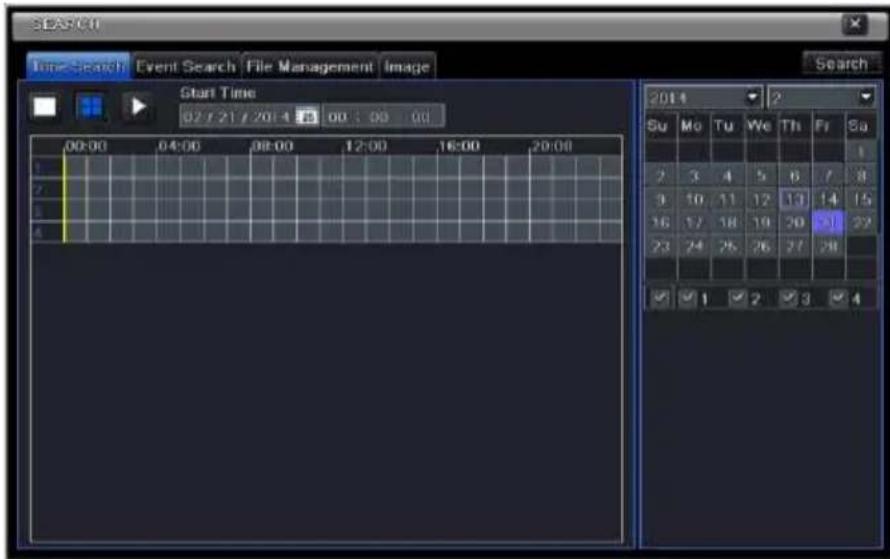Click the 12:00 mark on the timeline
The width and height of the screenshot is (890, 559).
(366, 146)
